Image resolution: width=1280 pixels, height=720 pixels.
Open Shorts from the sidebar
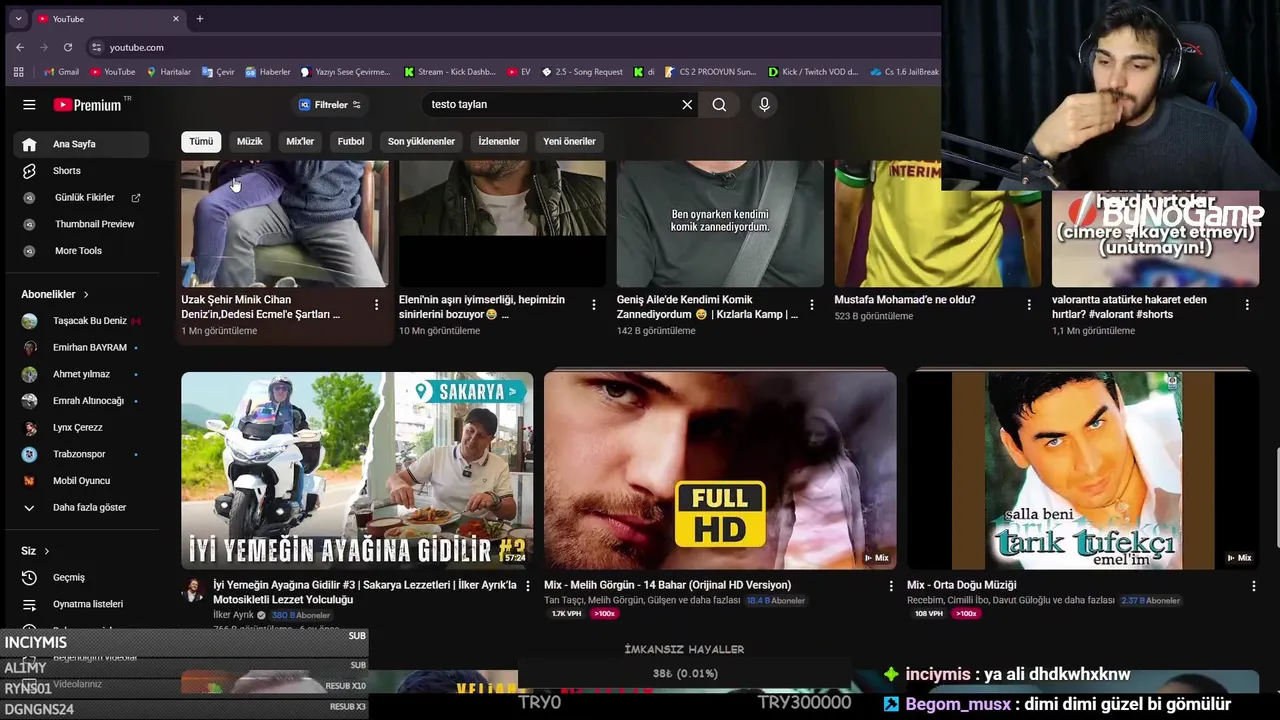point(82,171)
